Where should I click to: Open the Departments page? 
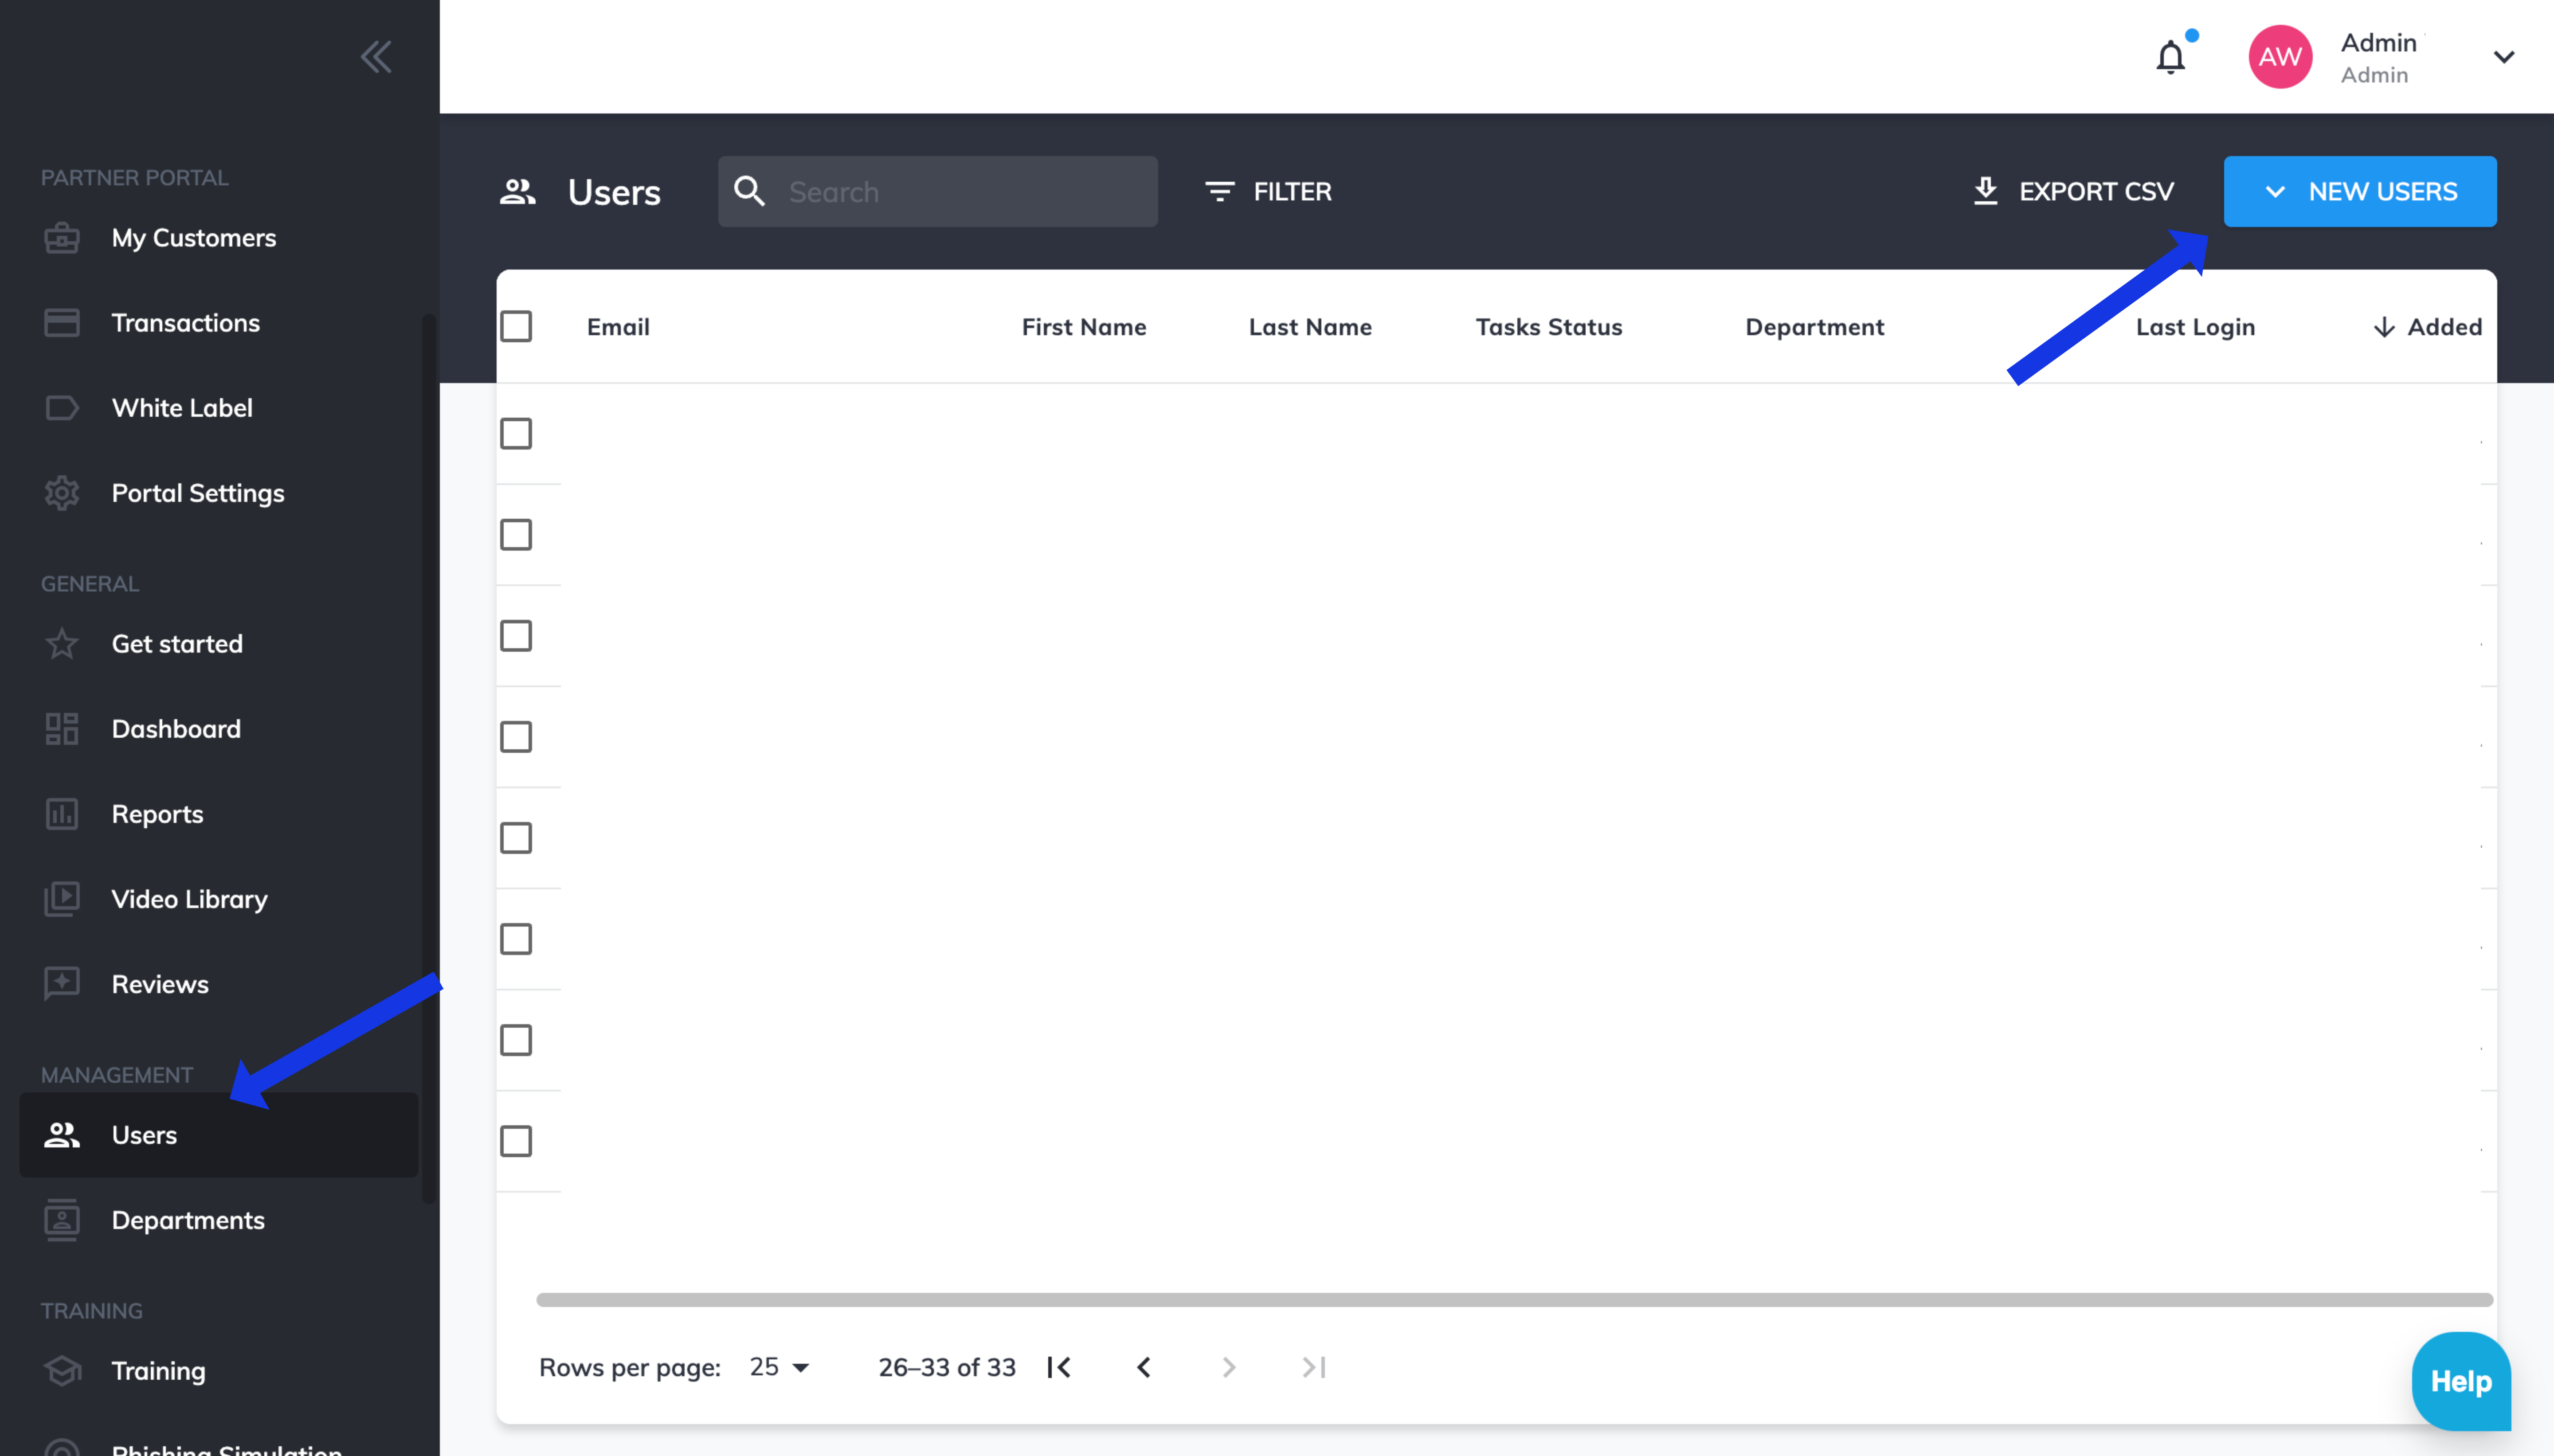click(188, 1219)
